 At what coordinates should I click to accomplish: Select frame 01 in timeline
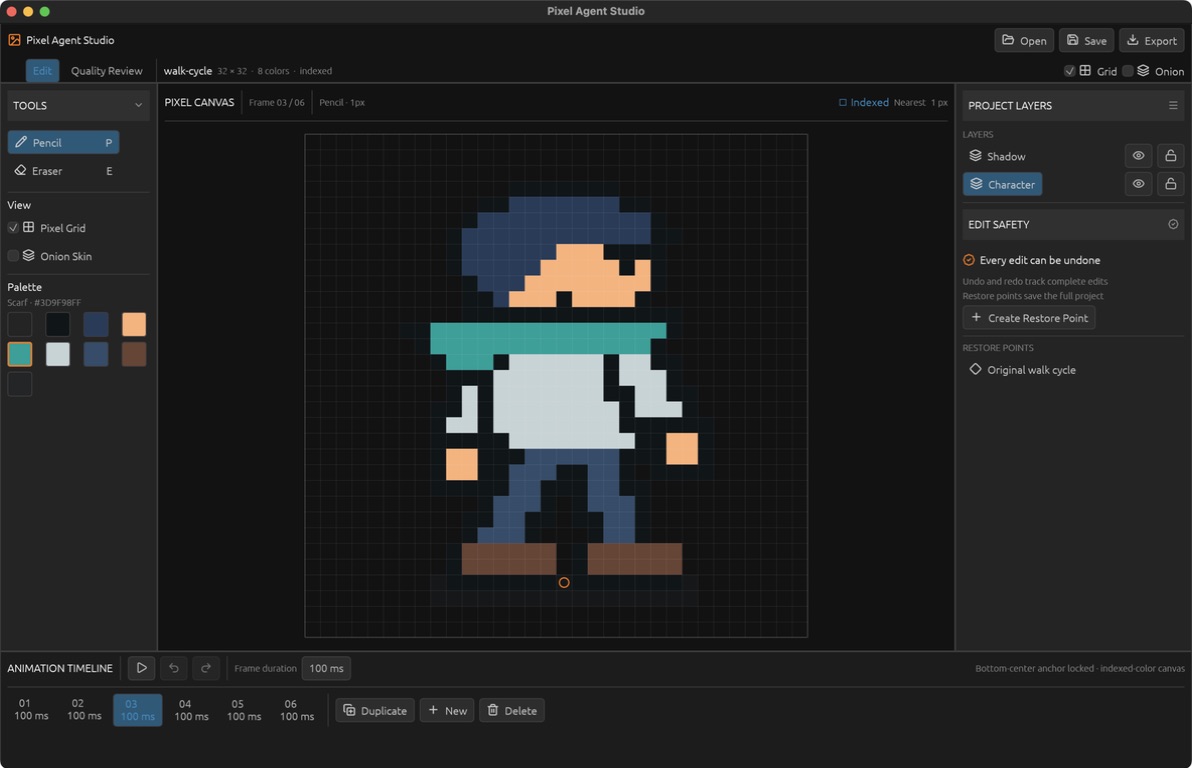tap(31, 710)
